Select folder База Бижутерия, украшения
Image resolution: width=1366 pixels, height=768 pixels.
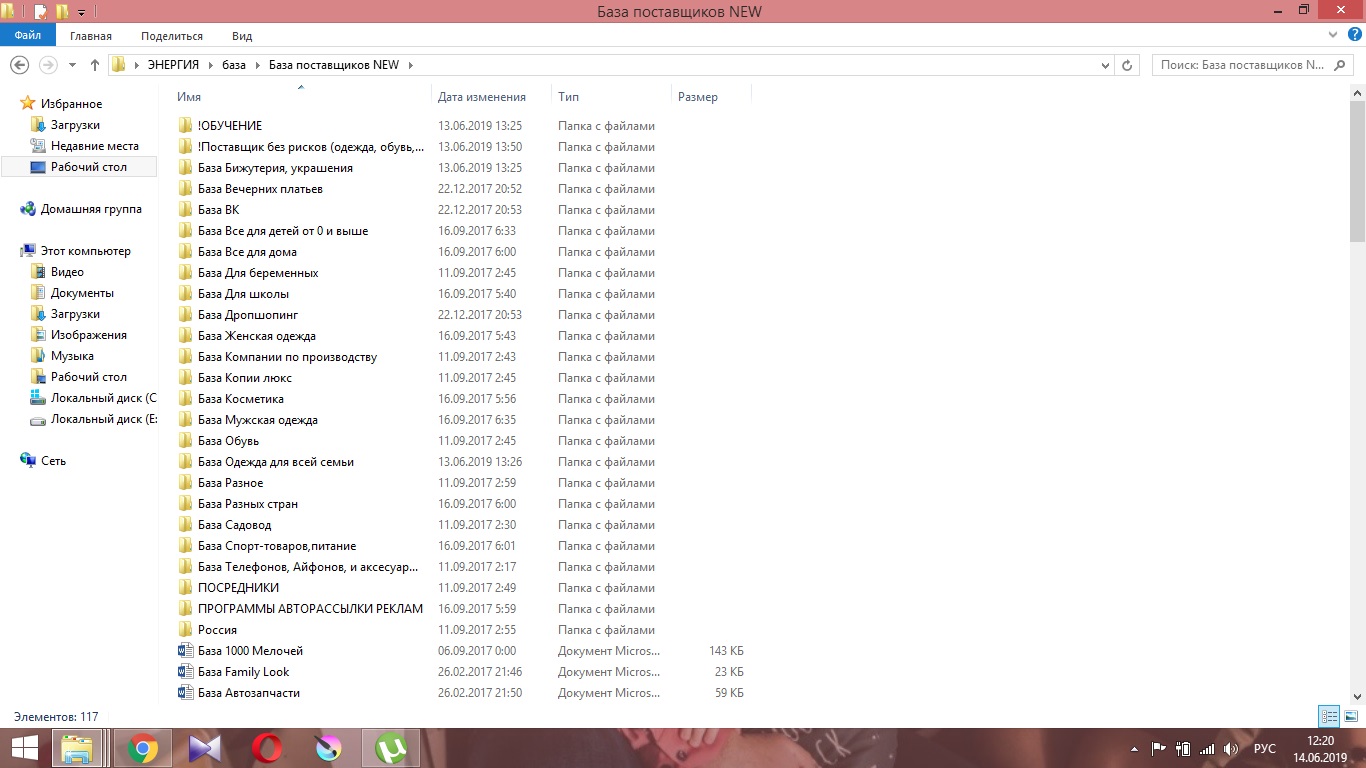click(x=275, y=168)
